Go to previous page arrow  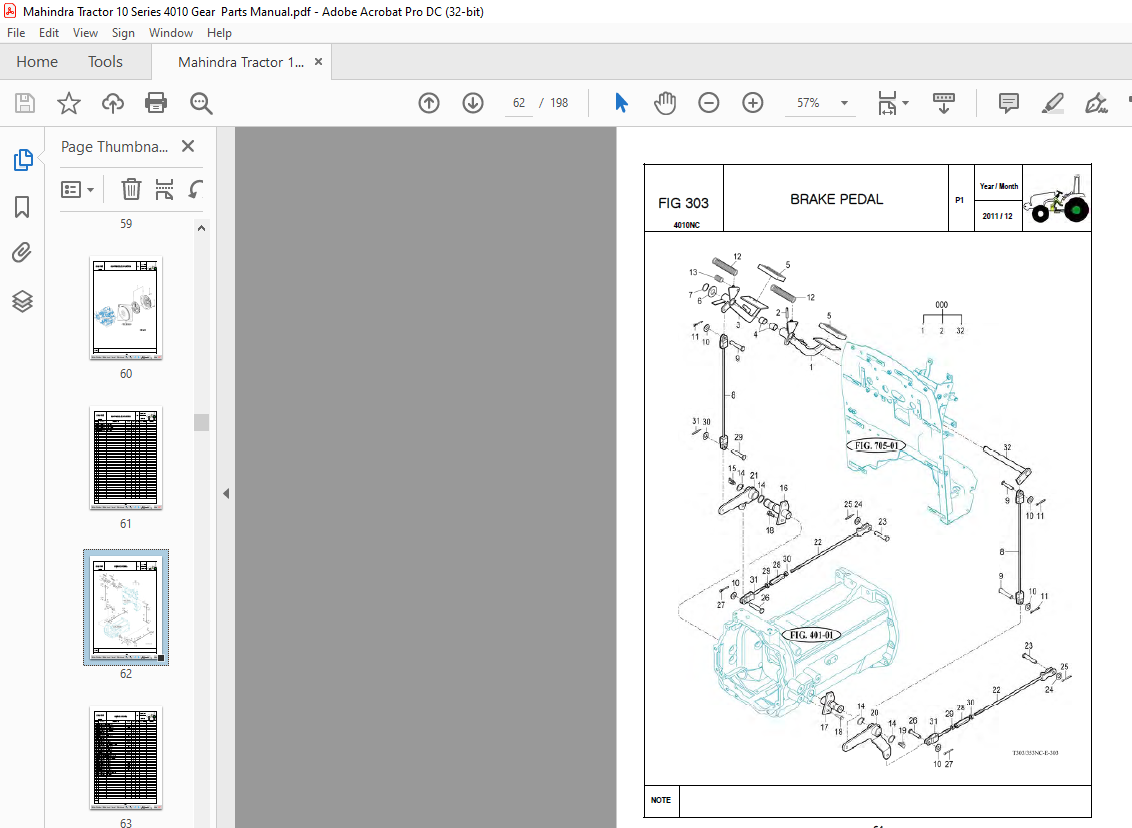coord(429,103)
